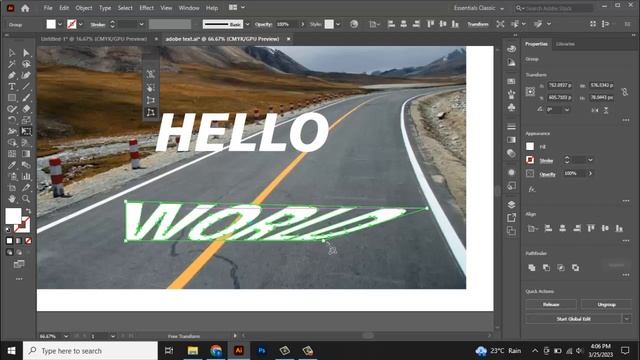Select the Mesh tool
The height and width of the screenshot is (360, 640).
pos(12,154)
